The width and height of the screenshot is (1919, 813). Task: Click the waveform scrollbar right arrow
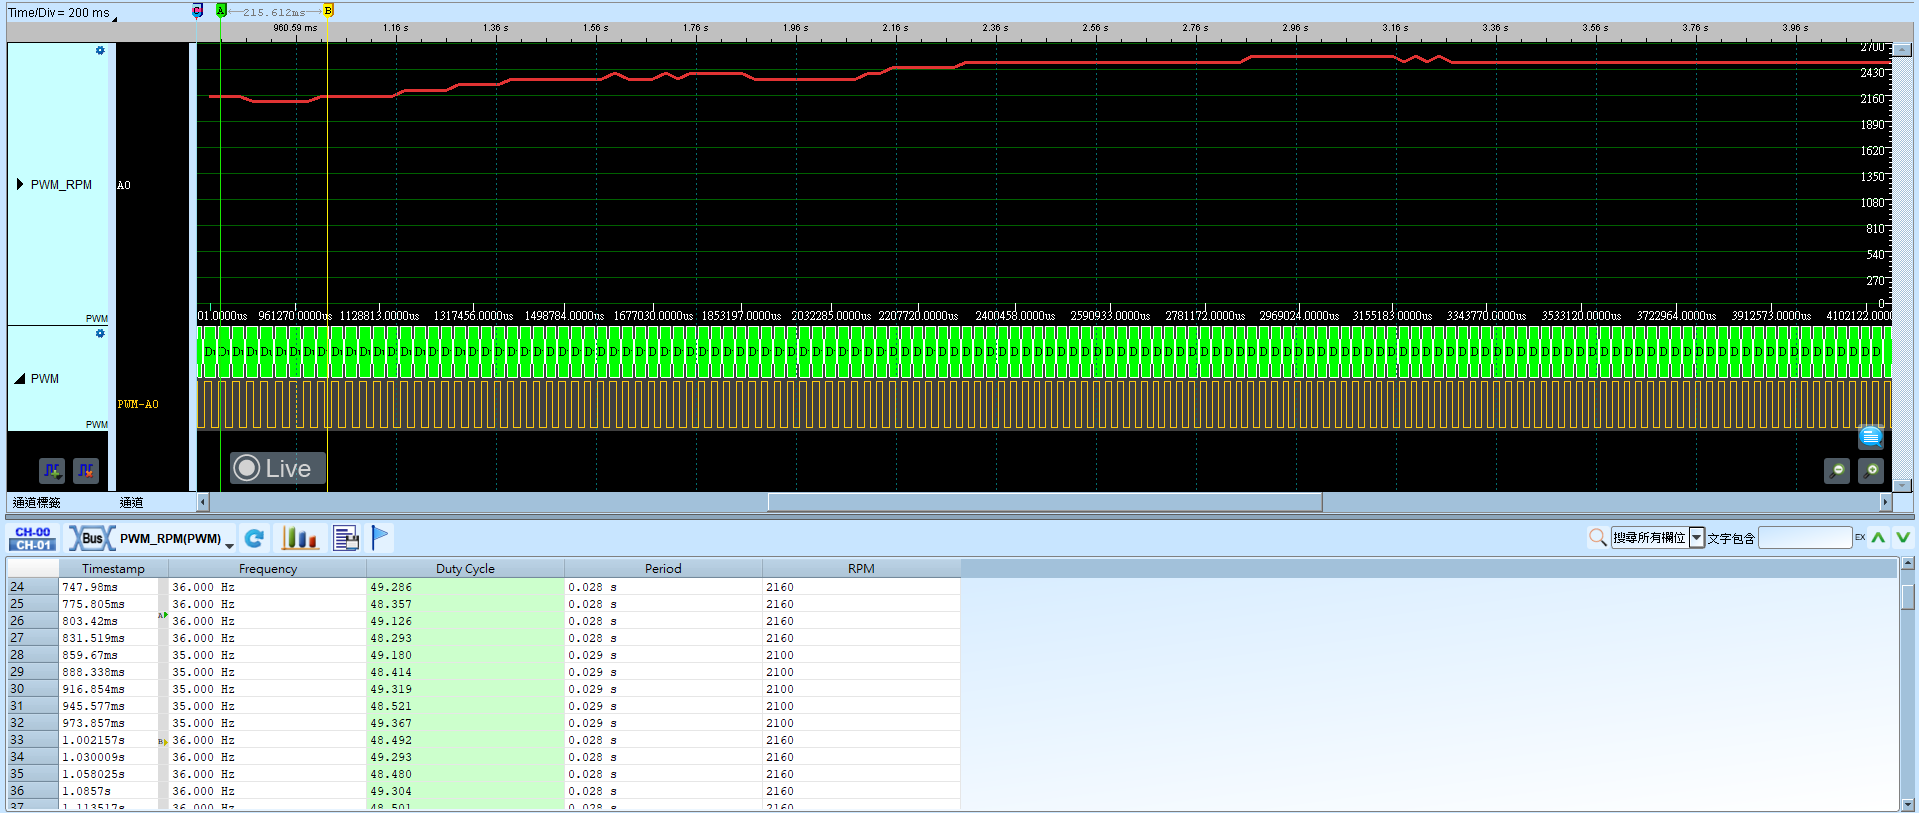[x=1886, y=502]
